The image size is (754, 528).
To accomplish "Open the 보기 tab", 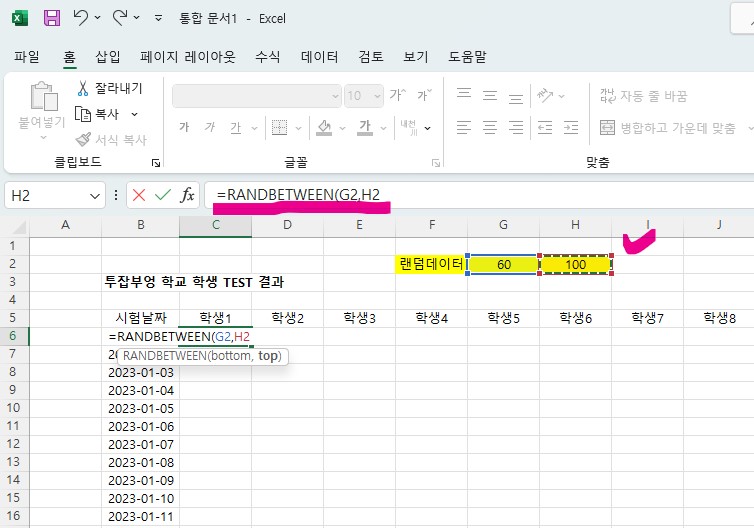I will (415, 57).
